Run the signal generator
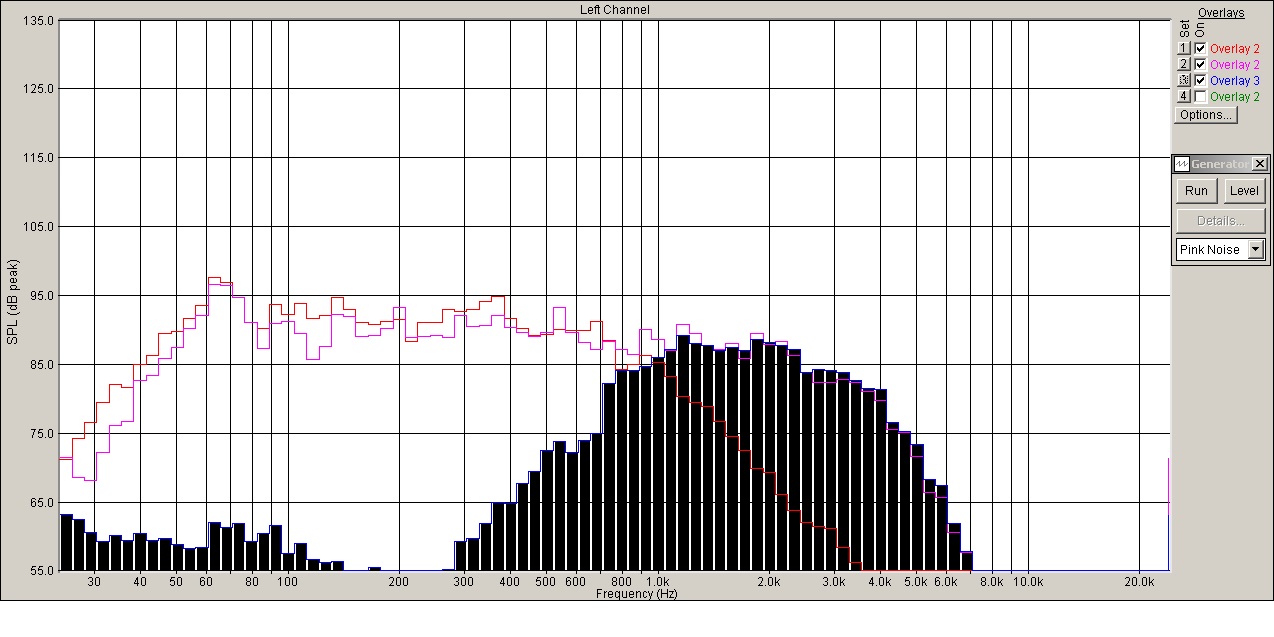 (1196, 191)
